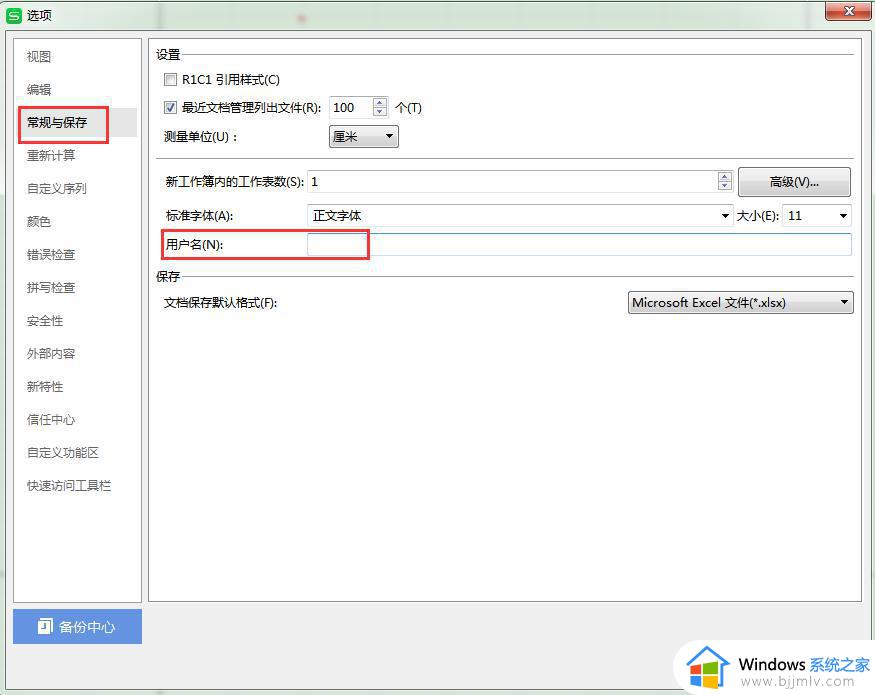Viewport: 875px width, 695px height.
Task: Select the 视图 category
Action: [x=39, y=56]
